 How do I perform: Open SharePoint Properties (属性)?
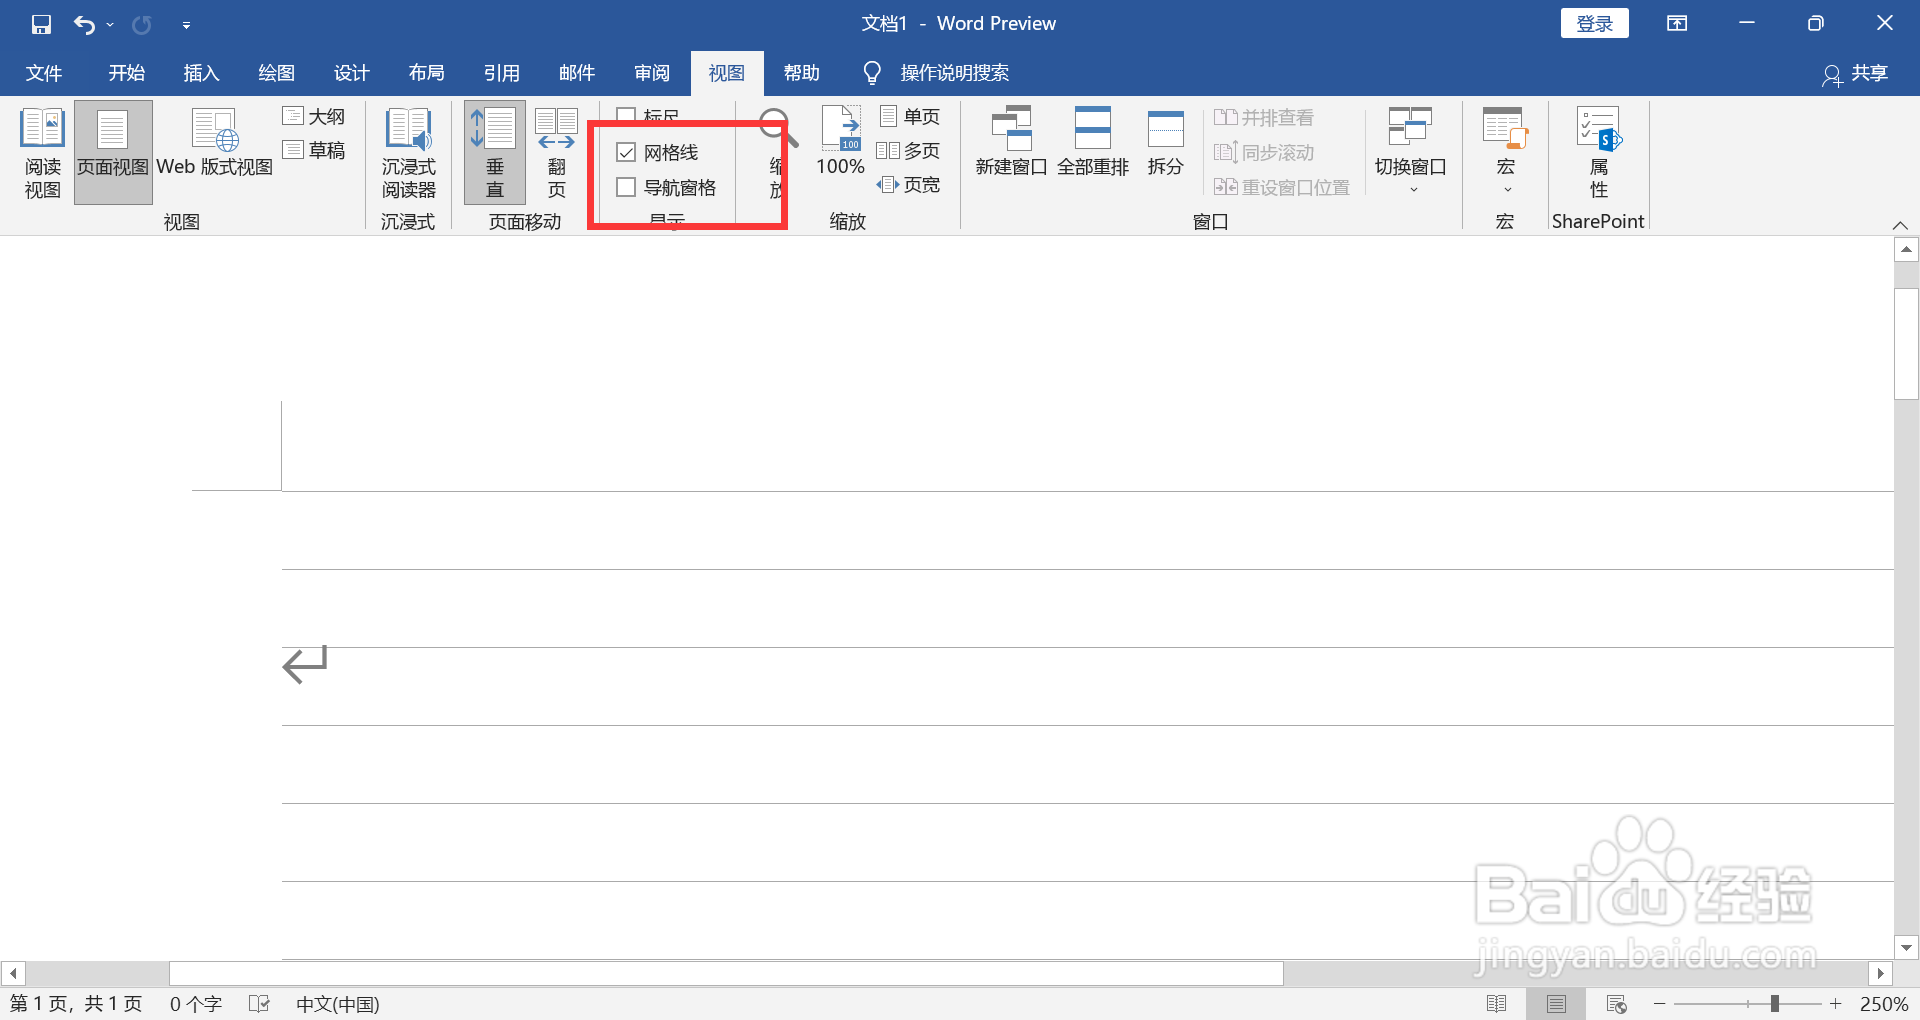point(1599,153)
